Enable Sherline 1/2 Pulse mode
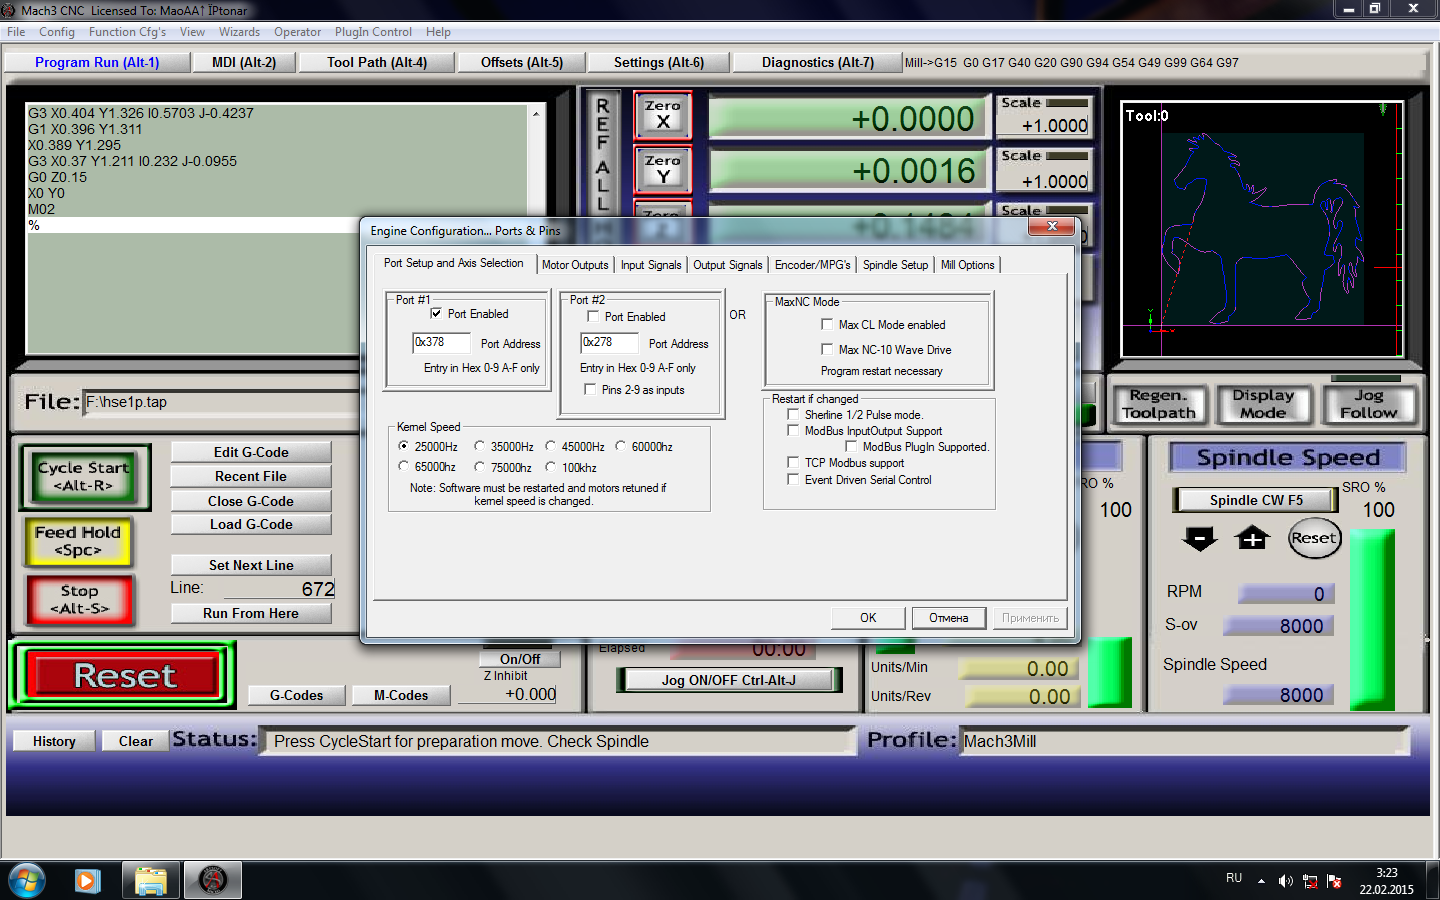Screen dimensions: 1440x900 (793, 414)
